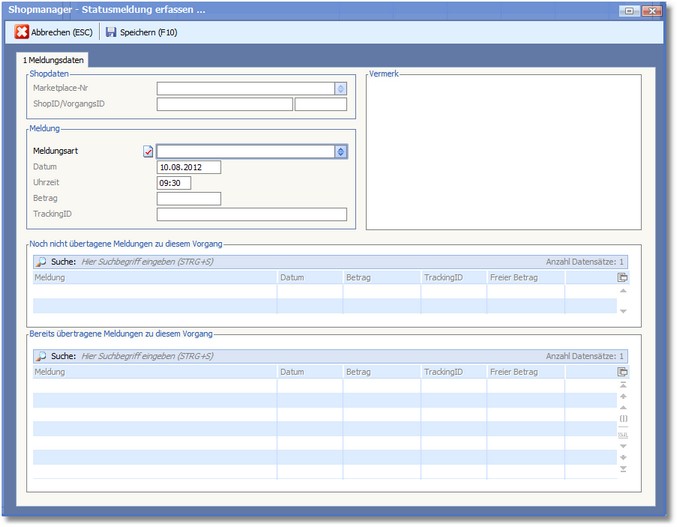Open the Meldungsart dropdown list

point(340,152)
